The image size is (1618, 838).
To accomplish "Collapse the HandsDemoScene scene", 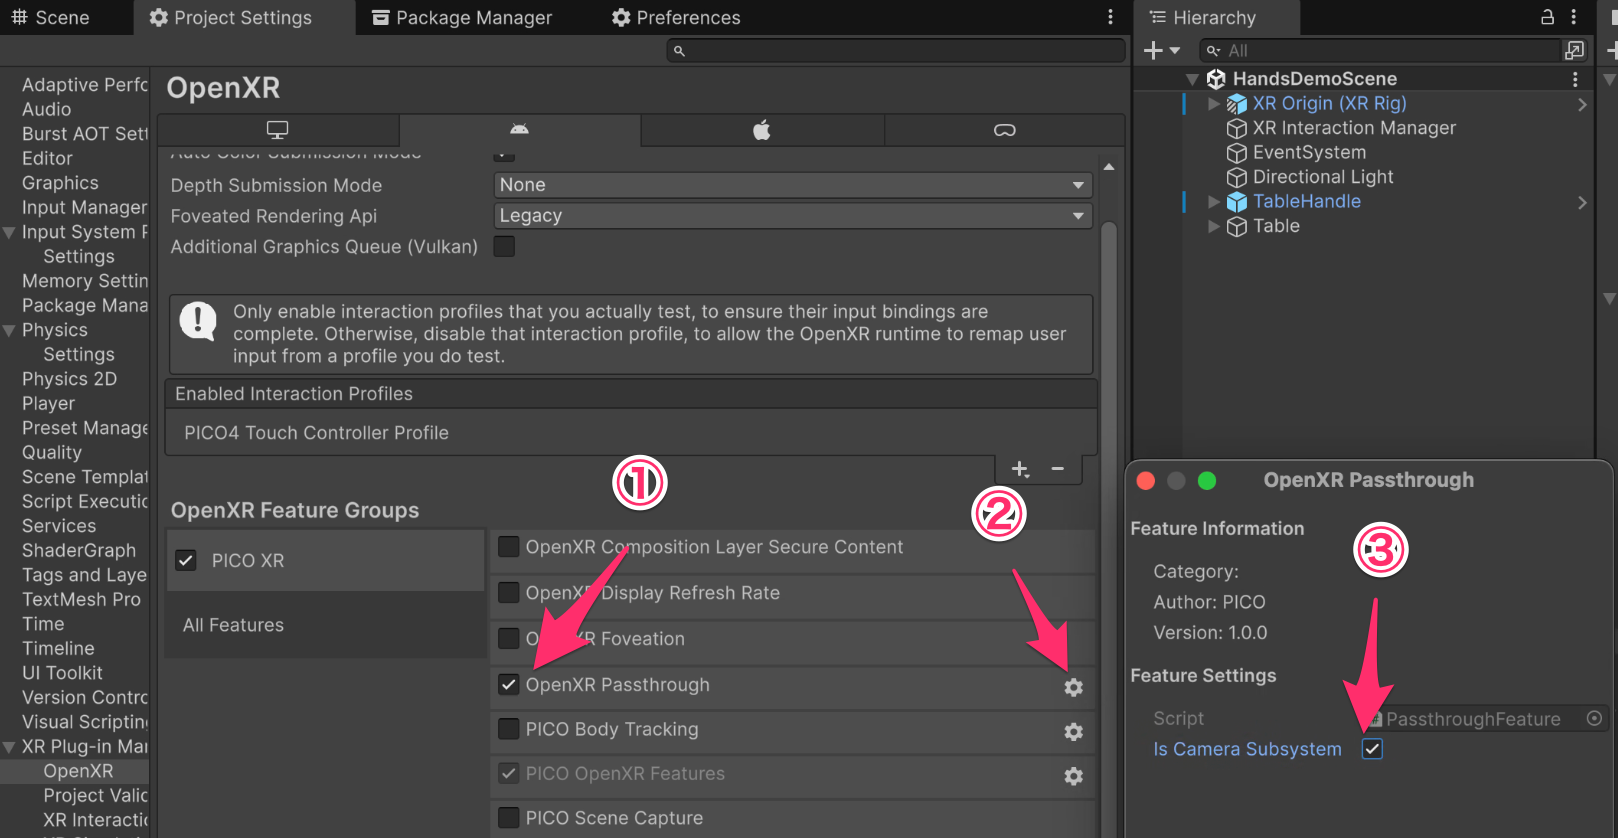I will pyautogui.click(x=1192, y=79).
